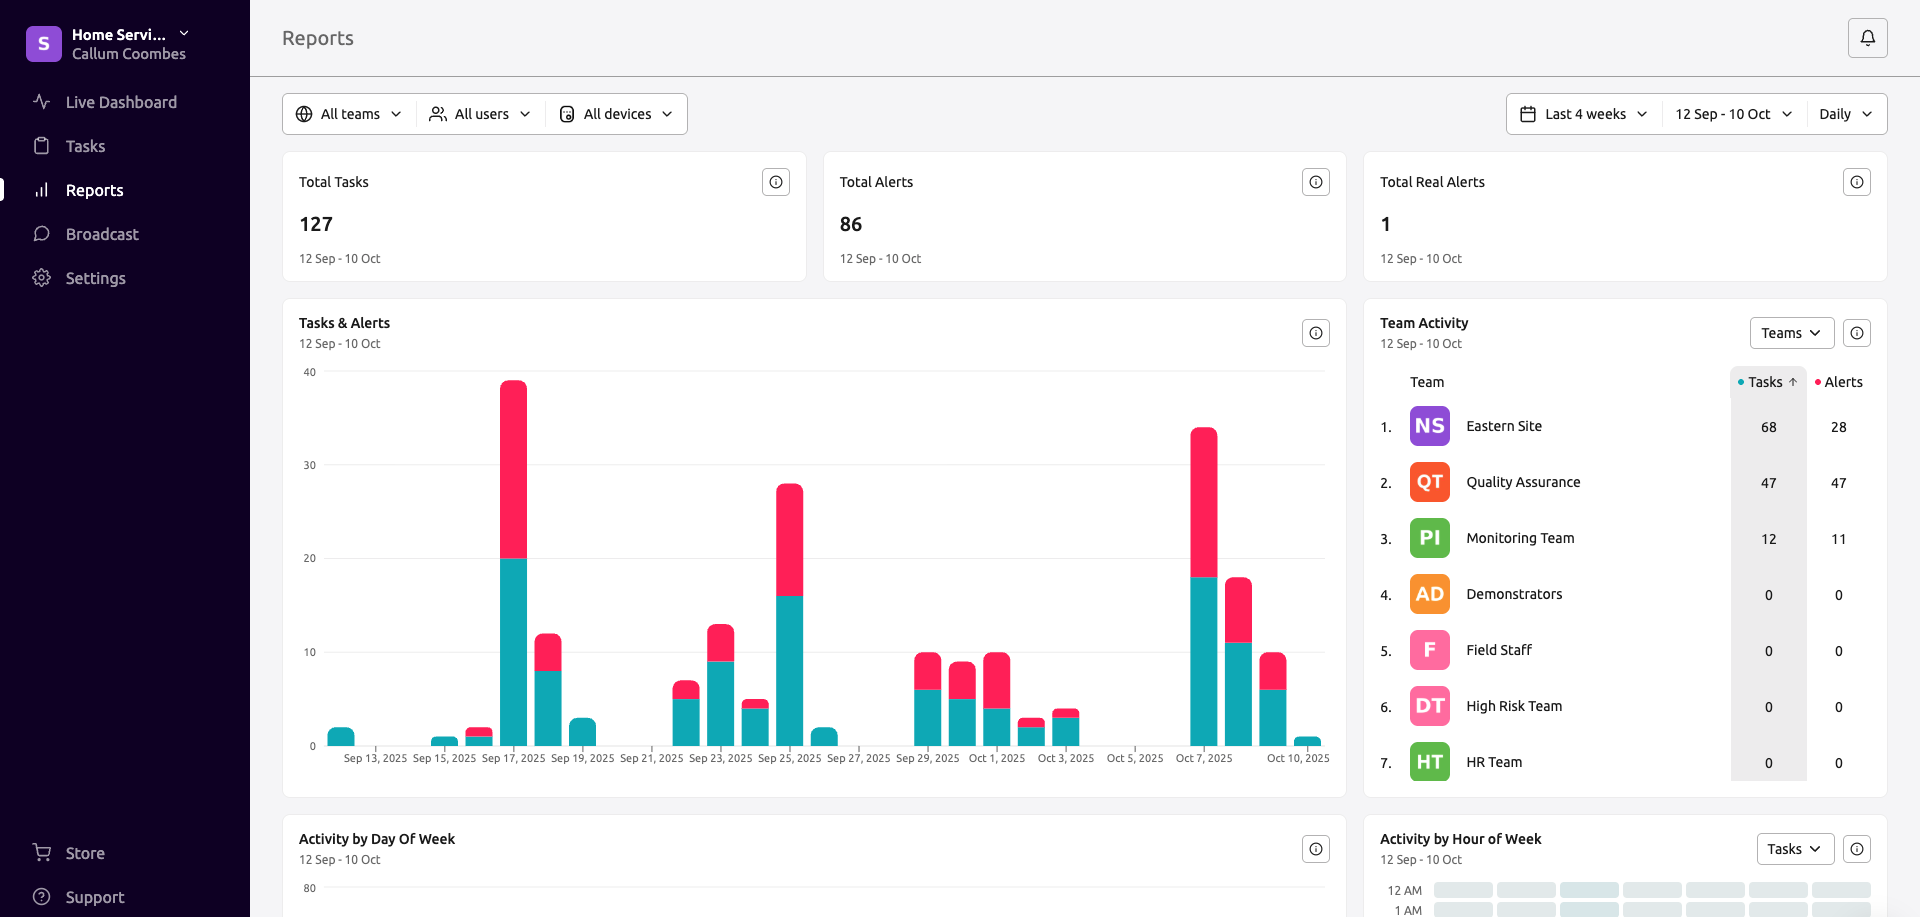The image size is (1920, 917).
Task: Click the Demonstrators team name
Action: tap(1514, 594)
